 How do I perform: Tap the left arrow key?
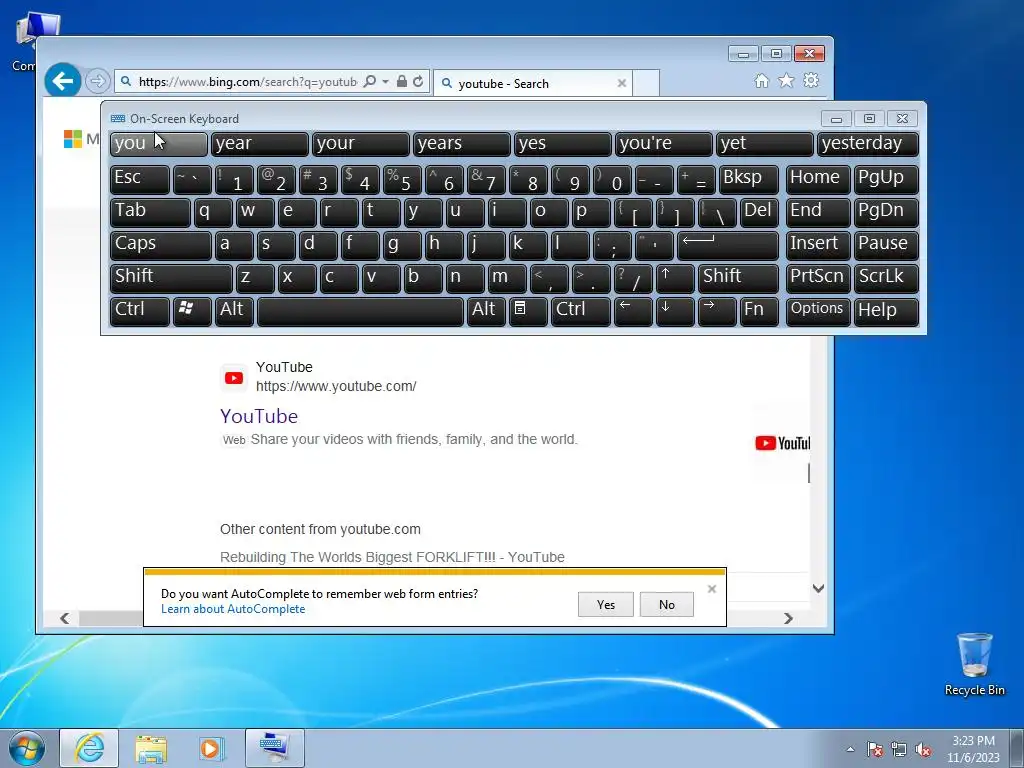[633, 311]
